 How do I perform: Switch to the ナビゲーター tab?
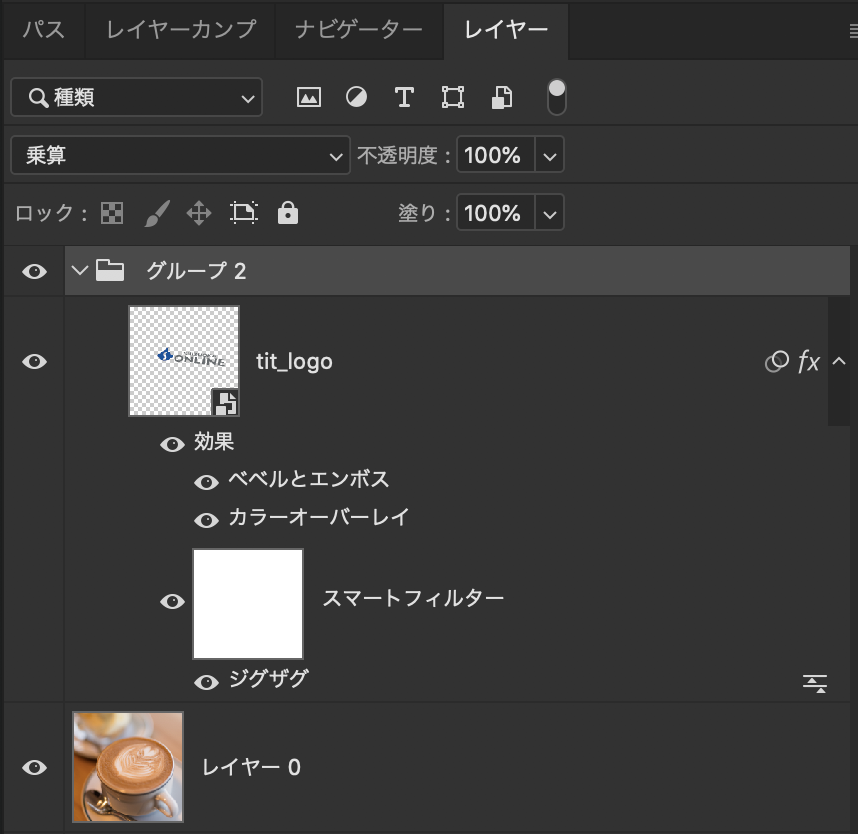click(359, 30)
